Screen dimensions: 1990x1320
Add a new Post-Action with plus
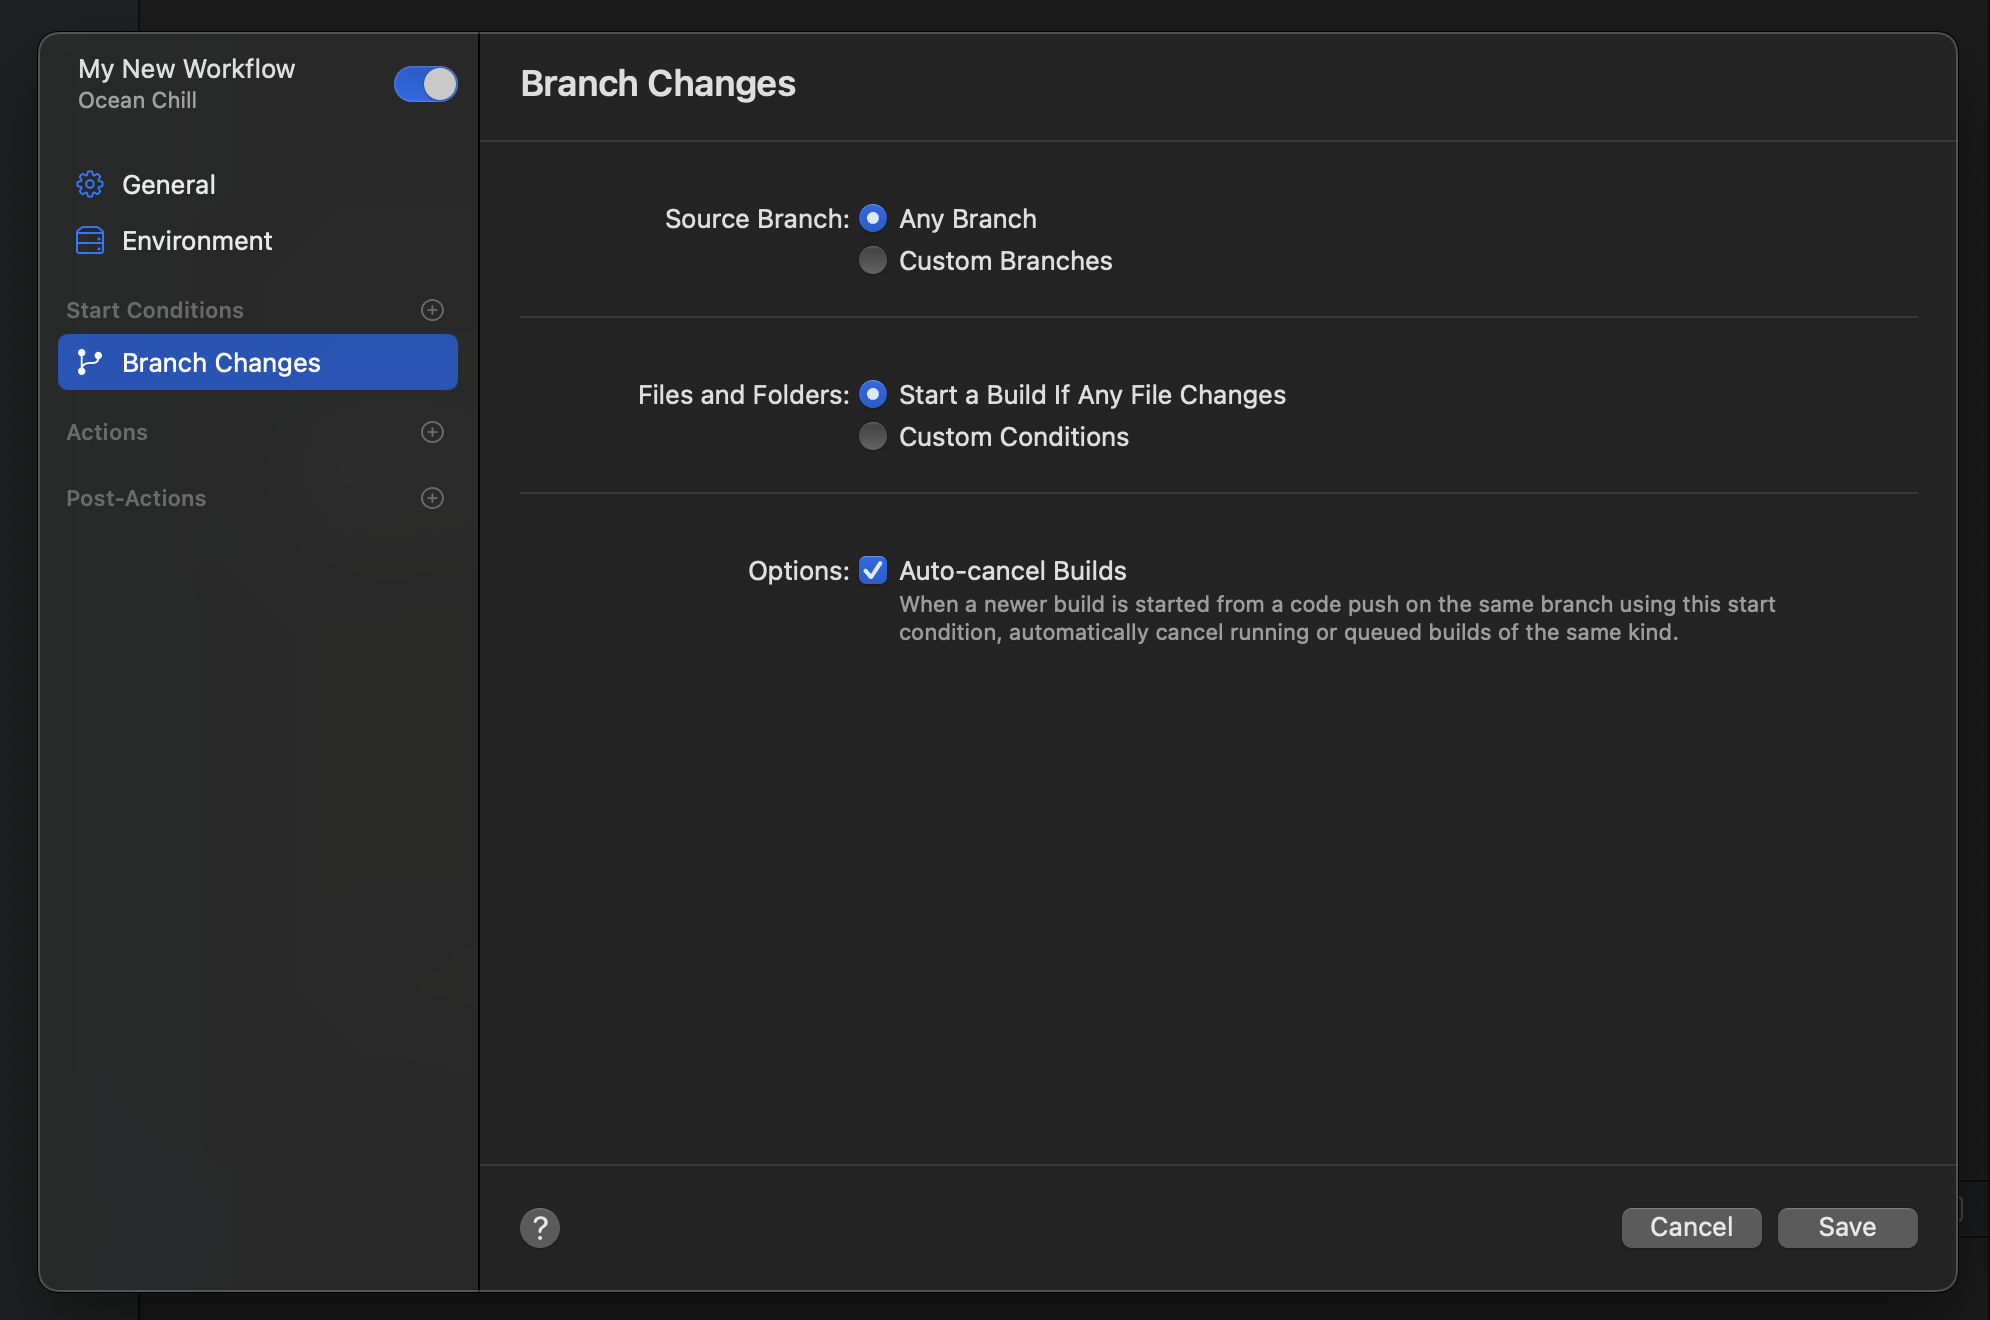point(432,498)
